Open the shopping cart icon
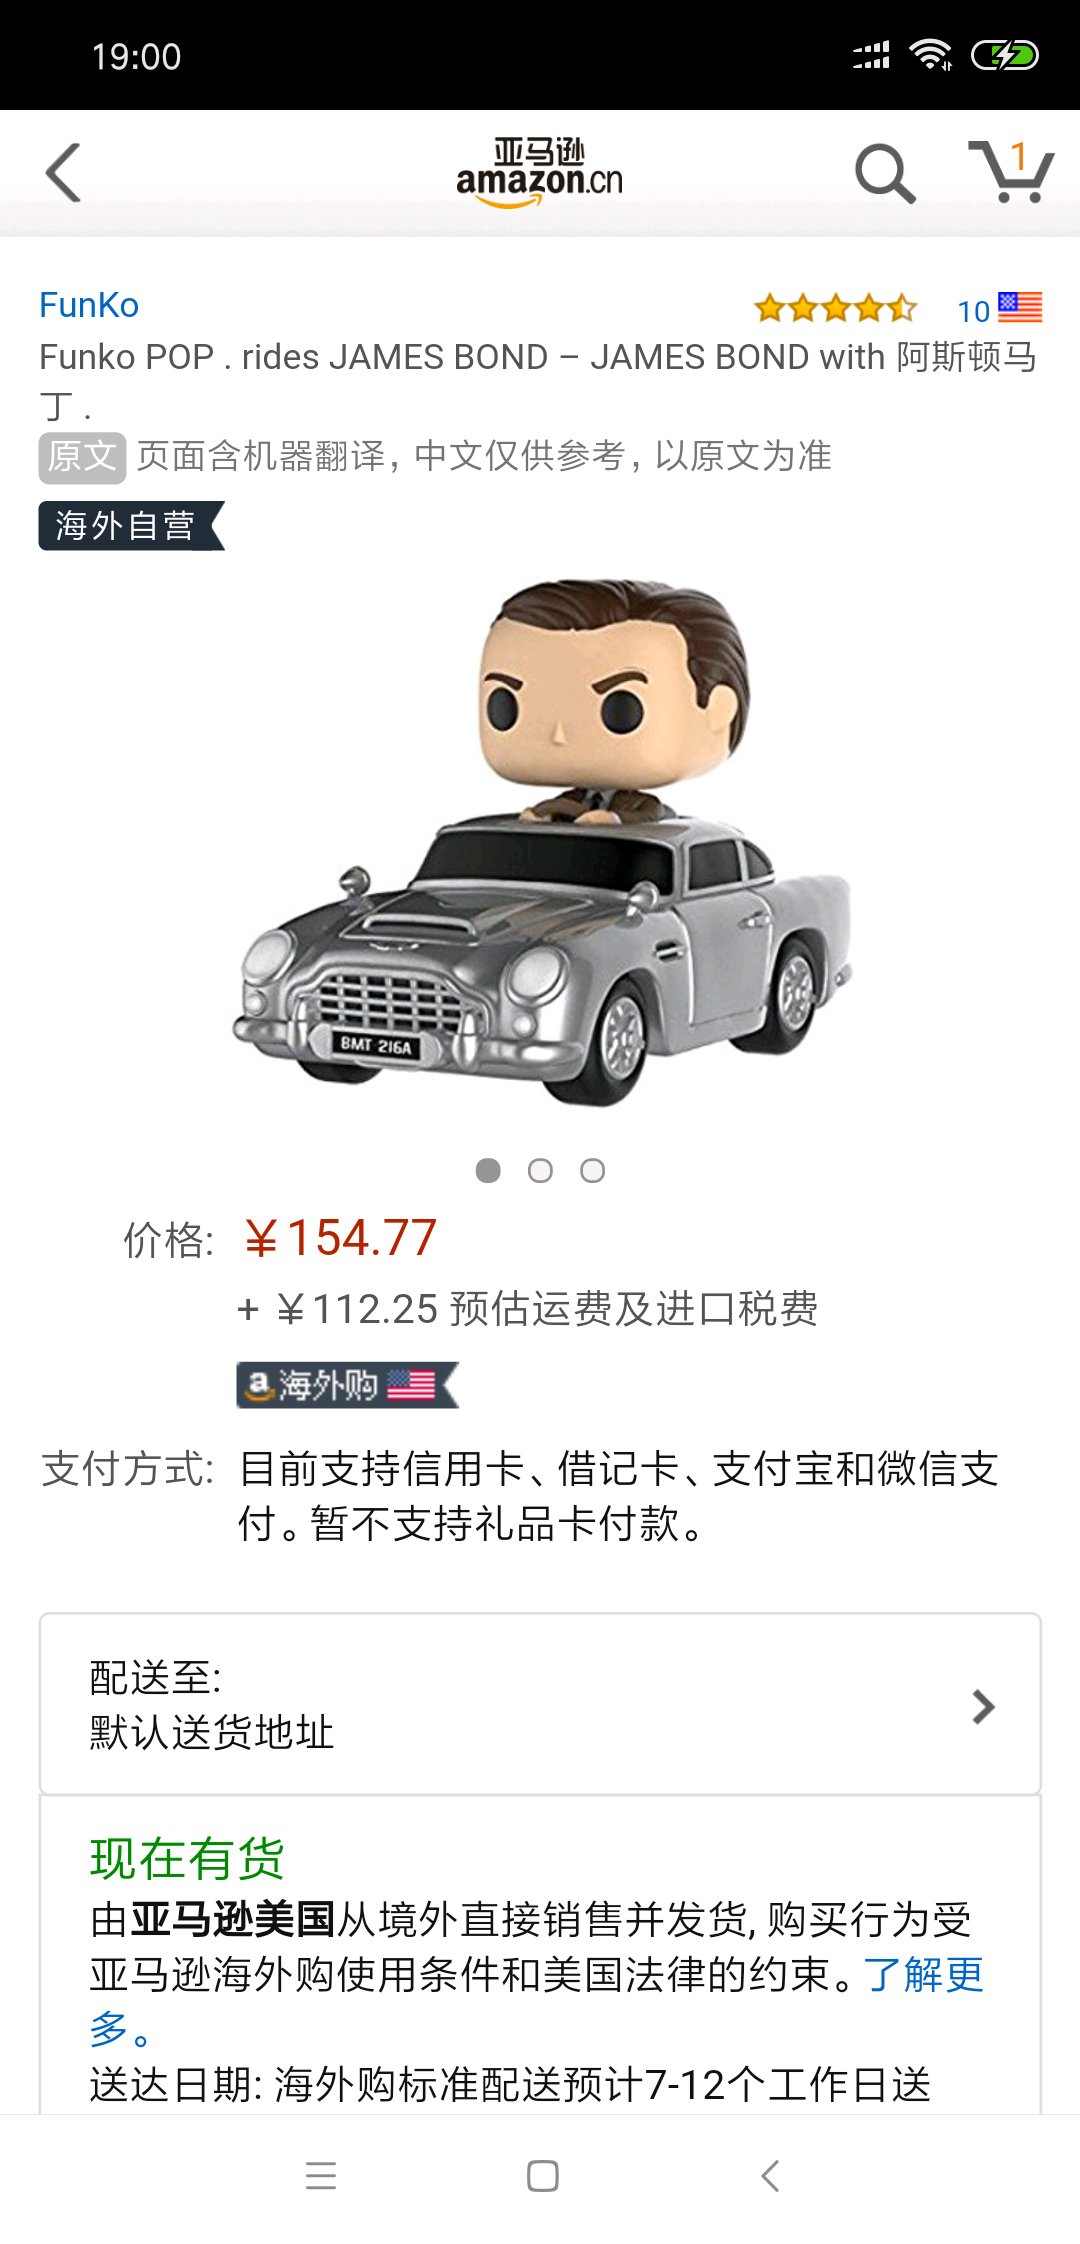Screen dimensions: 1080x2244 (x=1011, y=172)
